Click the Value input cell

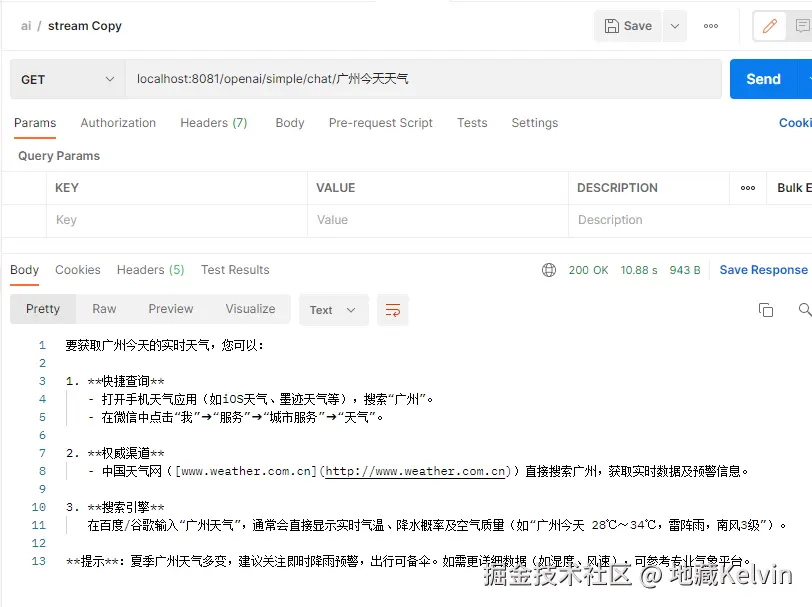coord(438,220)
